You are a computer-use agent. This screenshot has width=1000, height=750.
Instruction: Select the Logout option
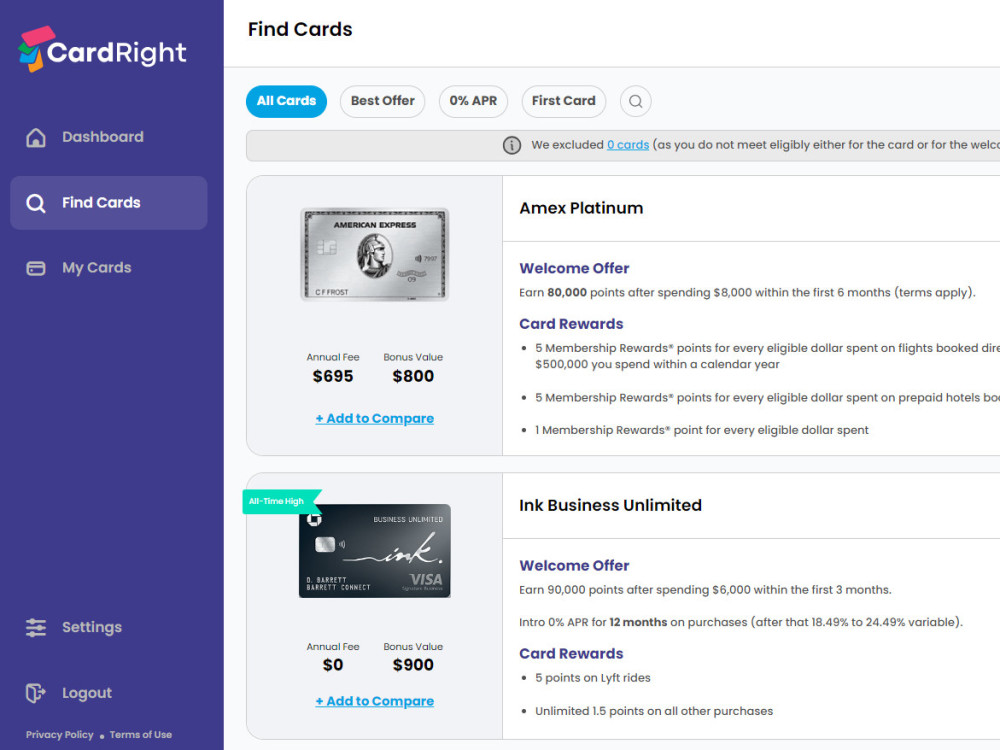click(87, 693)
